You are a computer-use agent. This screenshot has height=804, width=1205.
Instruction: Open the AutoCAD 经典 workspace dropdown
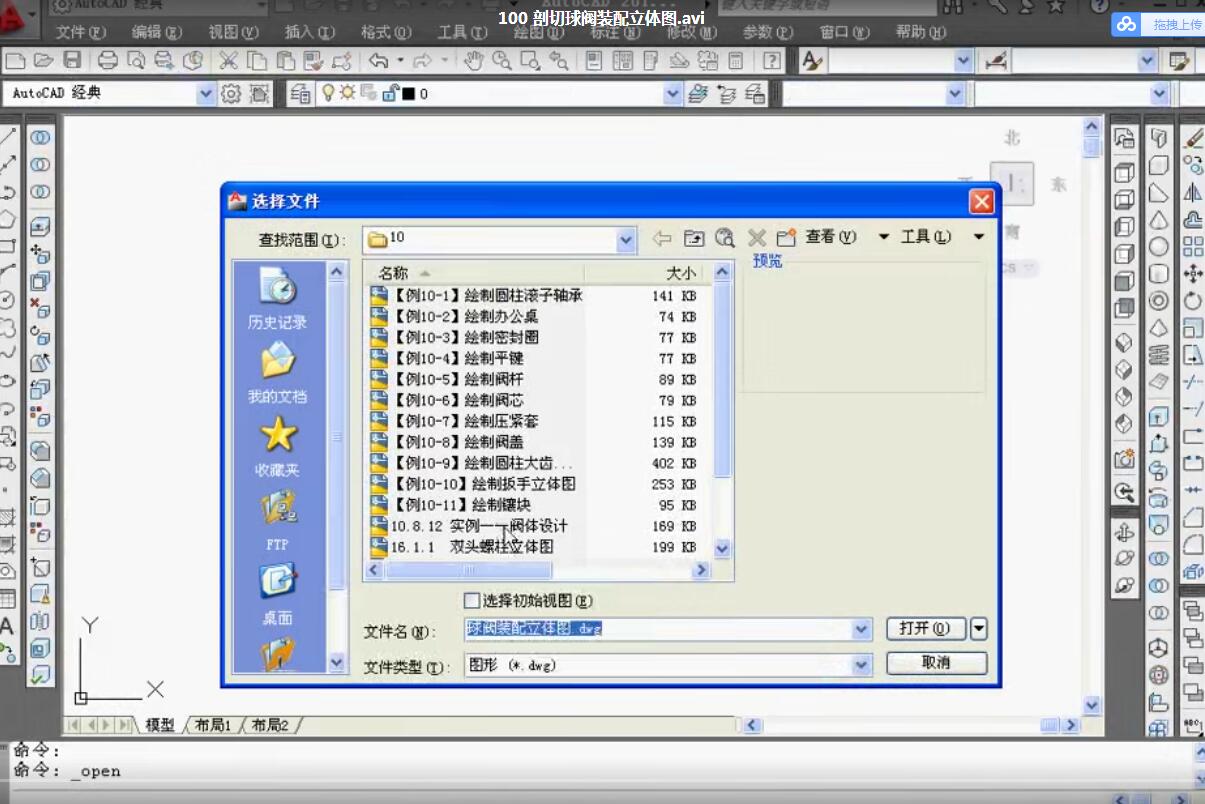[x=205, y=94]
